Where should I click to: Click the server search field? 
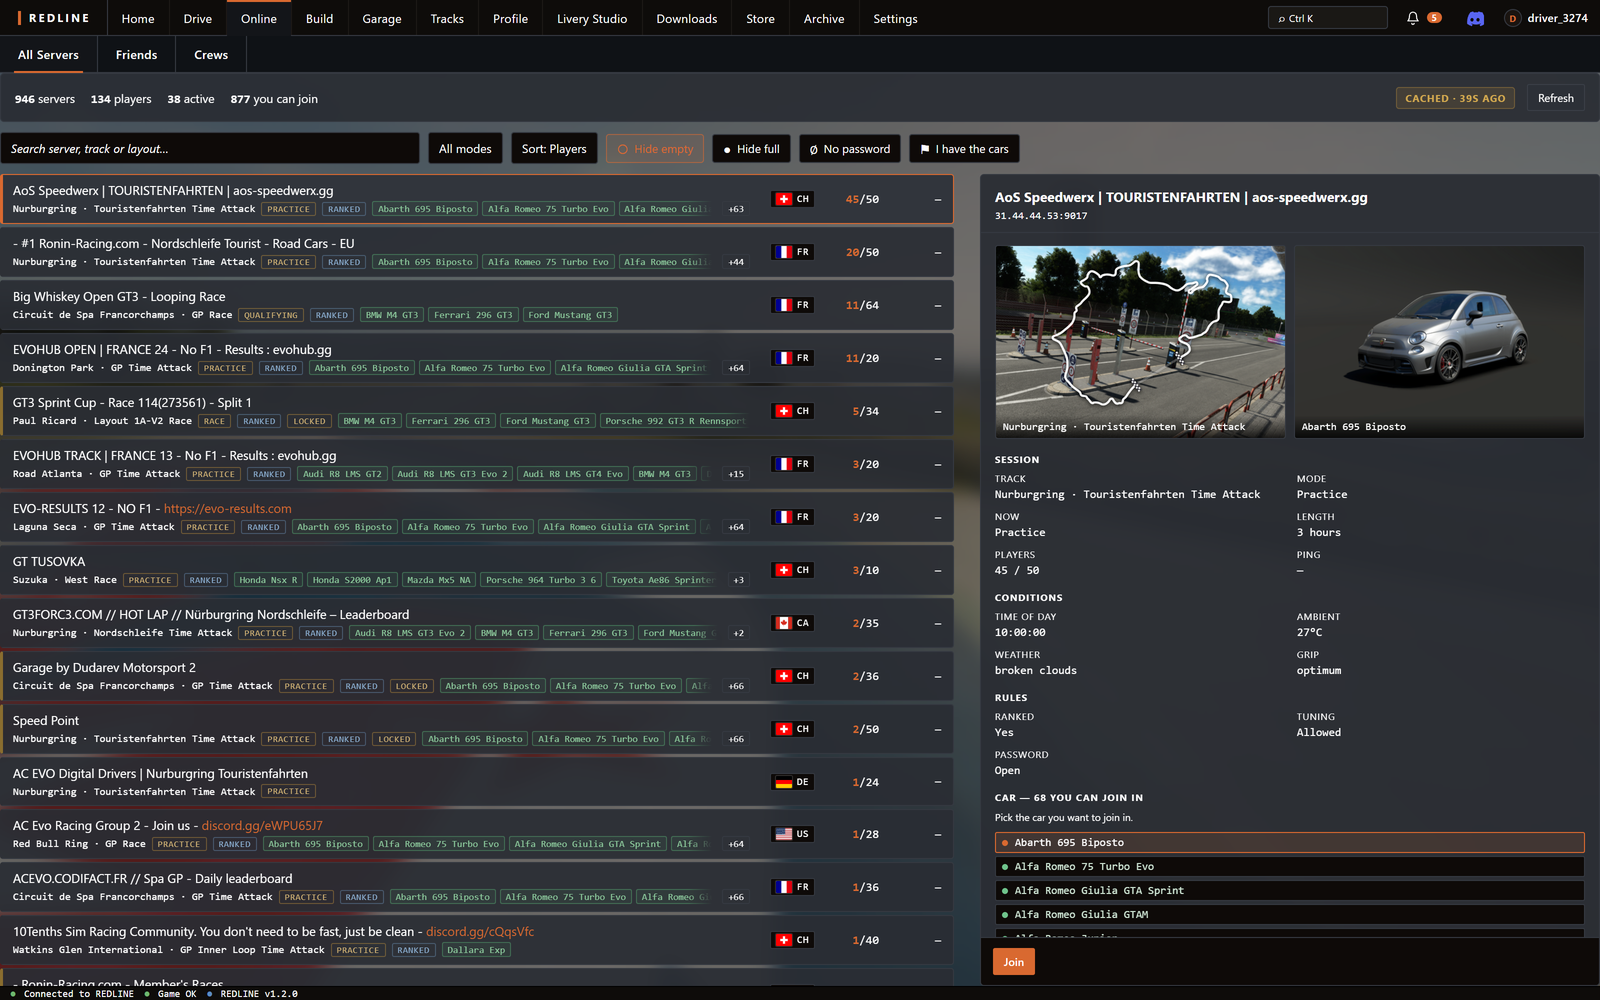[210, 149]
